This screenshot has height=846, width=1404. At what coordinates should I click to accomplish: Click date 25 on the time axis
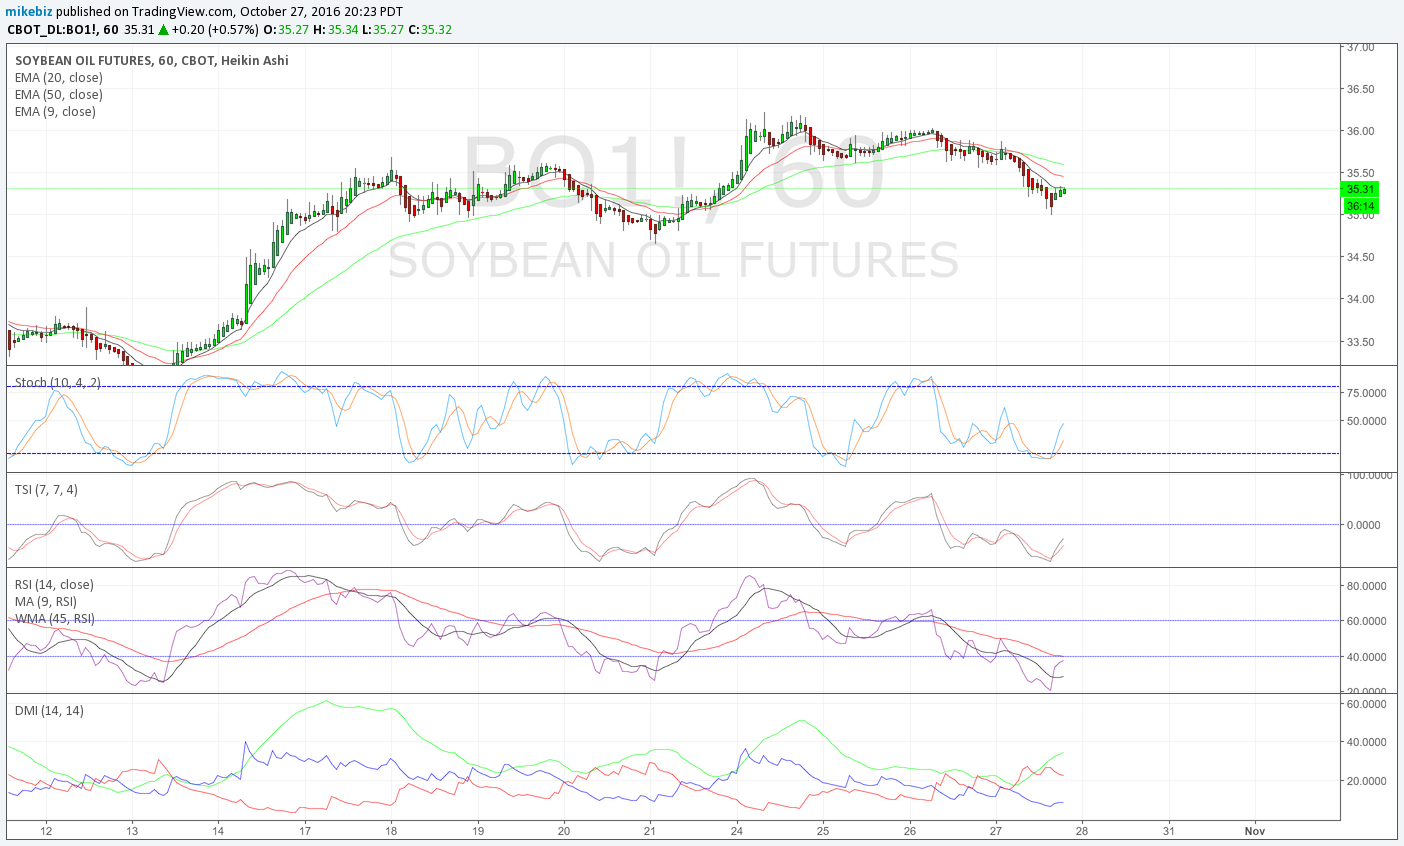tap(823, 831)
